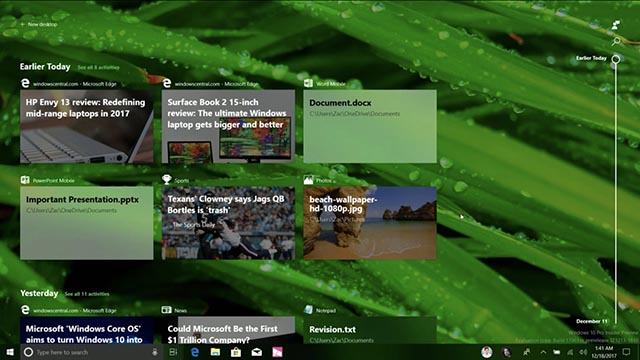Click the Cortana microphone icon
Viewport: 640px width, 360px height.
155,352
